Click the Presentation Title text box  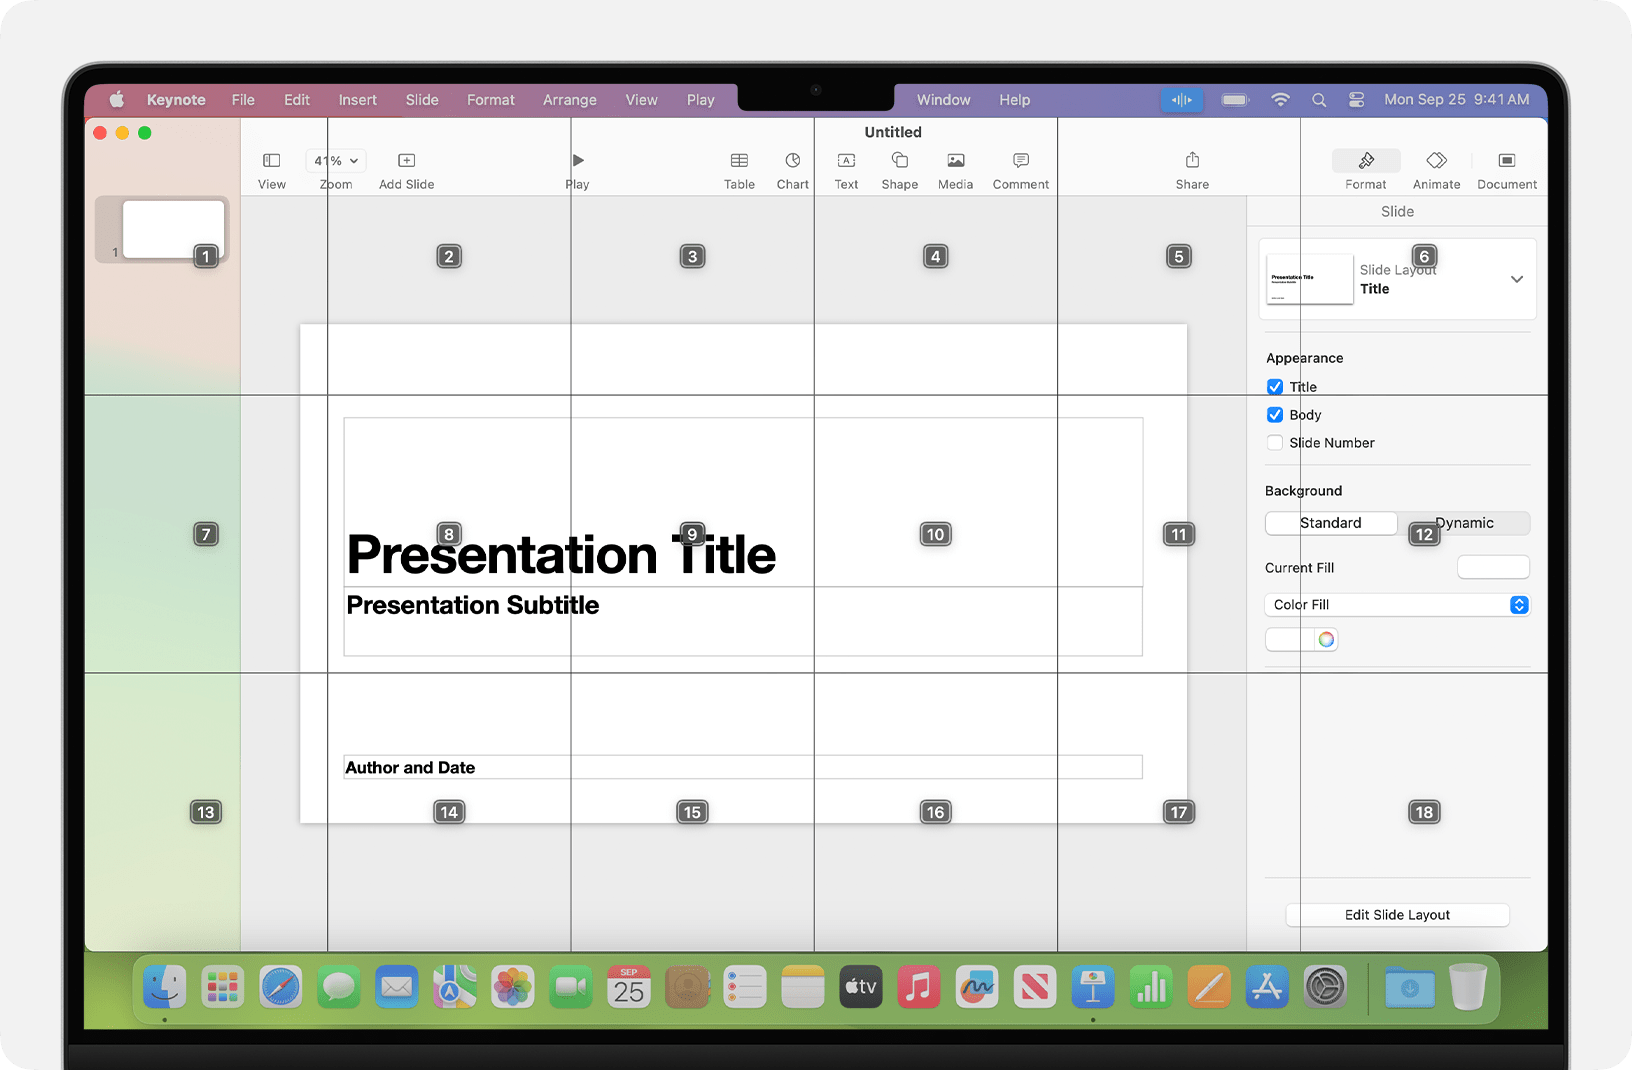743,502
